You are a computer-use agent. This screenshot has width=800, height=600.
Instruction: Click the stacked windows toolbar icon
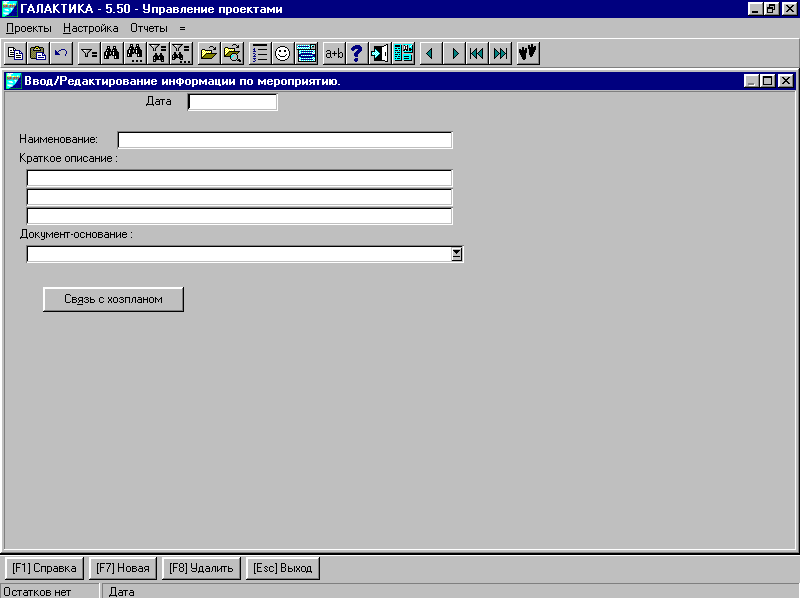click(x=306, y=53)
